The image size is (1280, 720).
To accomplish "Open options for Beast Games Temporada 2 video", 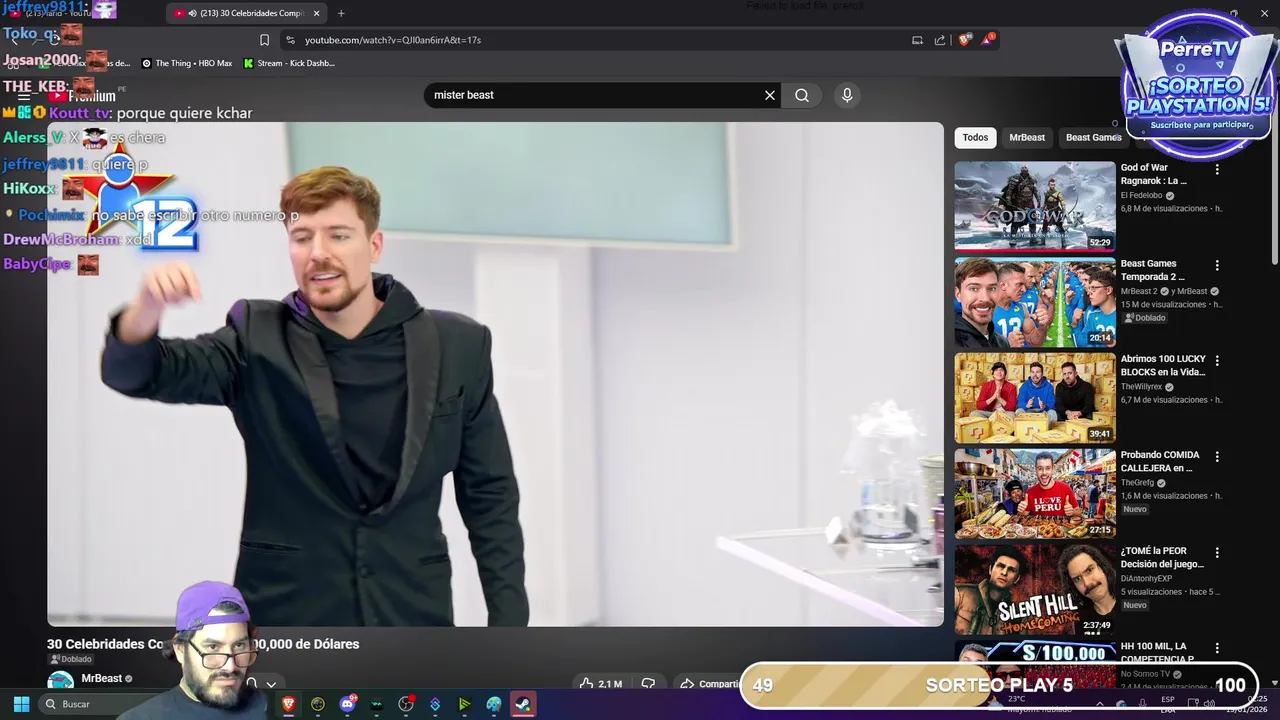I will (x=1217, y=266).
